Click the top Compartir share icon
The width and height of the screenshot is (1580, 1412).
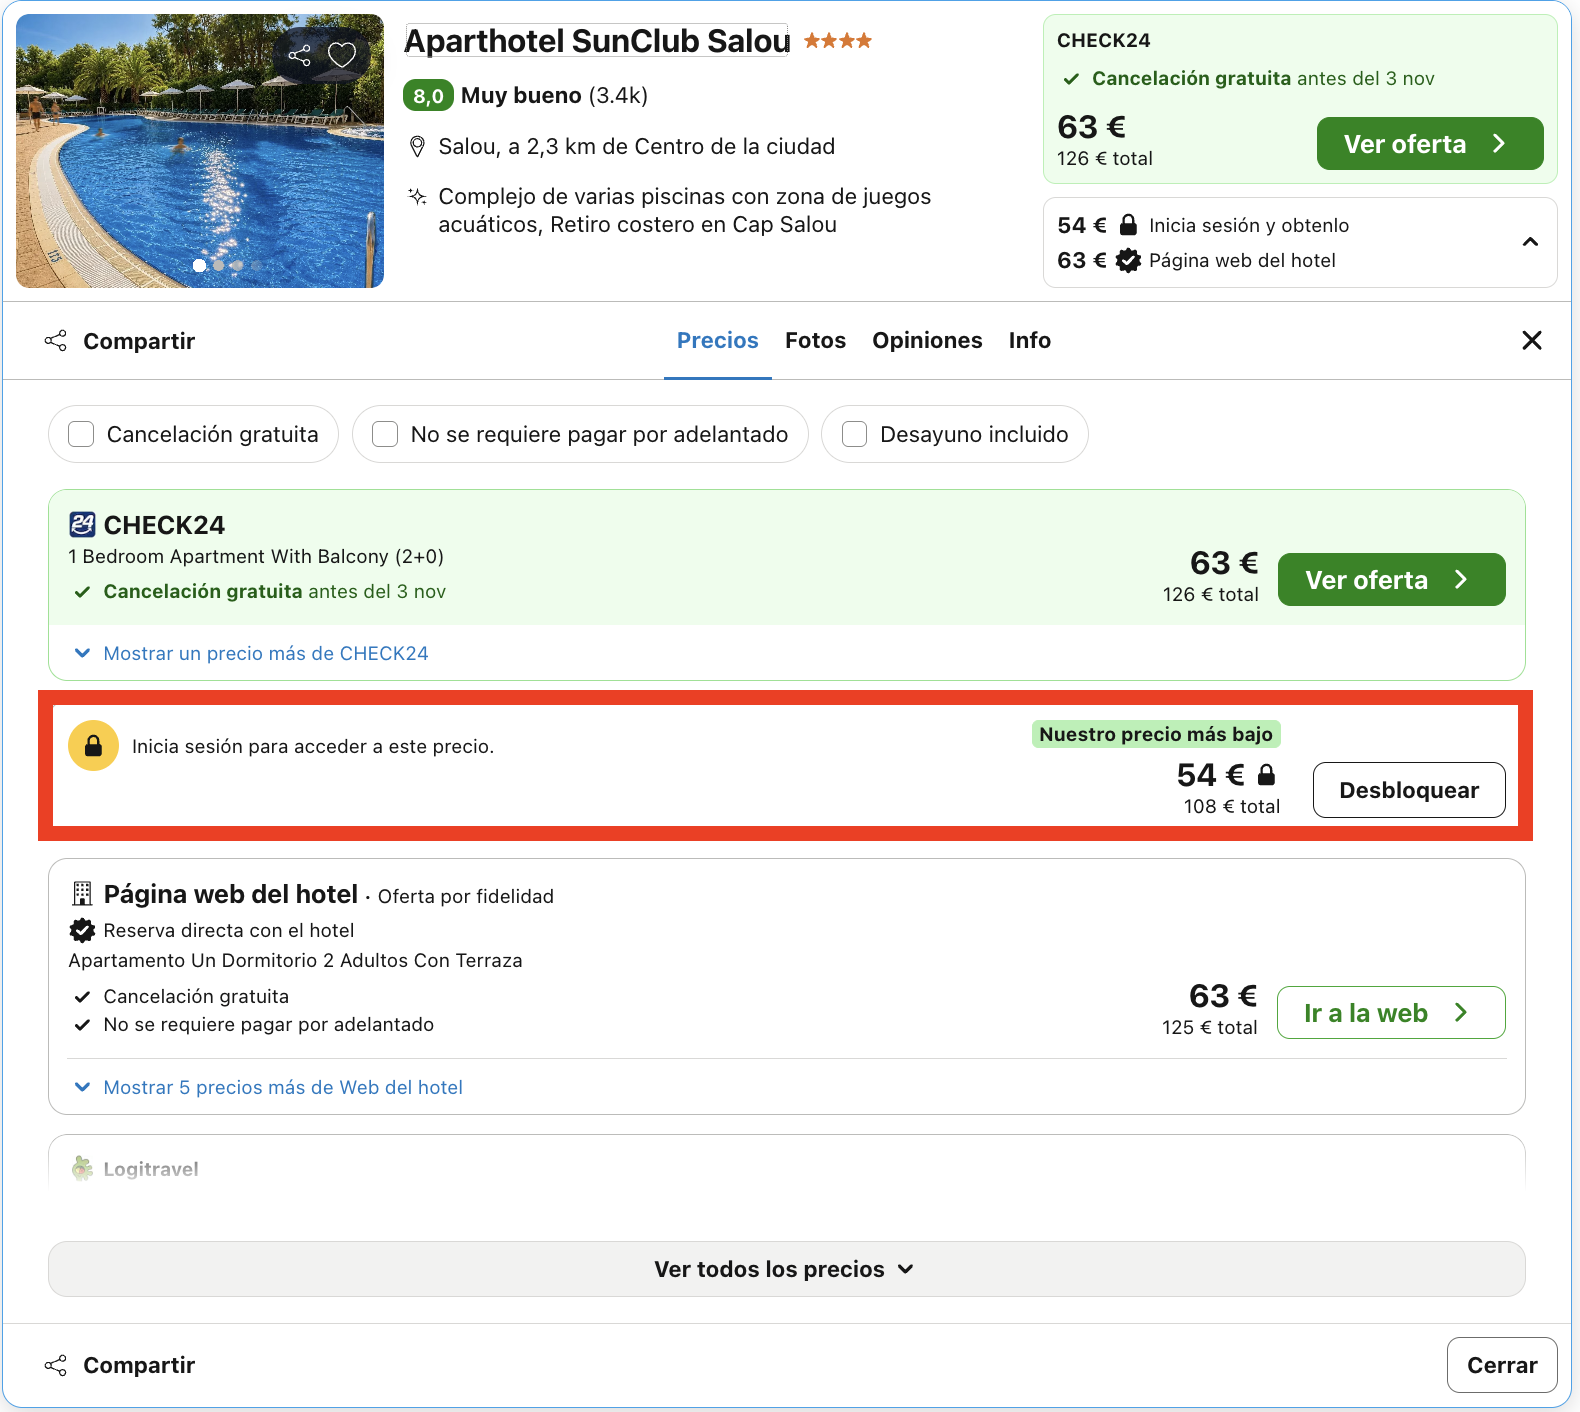coord(56,341)
